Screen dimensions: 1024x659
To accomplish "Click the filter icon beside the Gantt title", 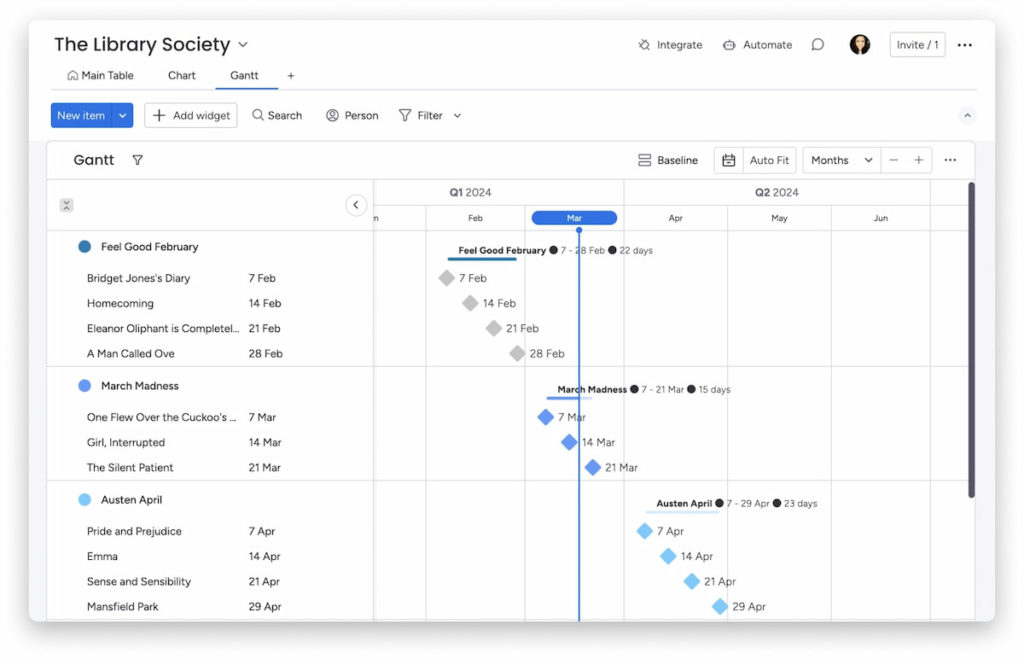I will coord(138,160).
